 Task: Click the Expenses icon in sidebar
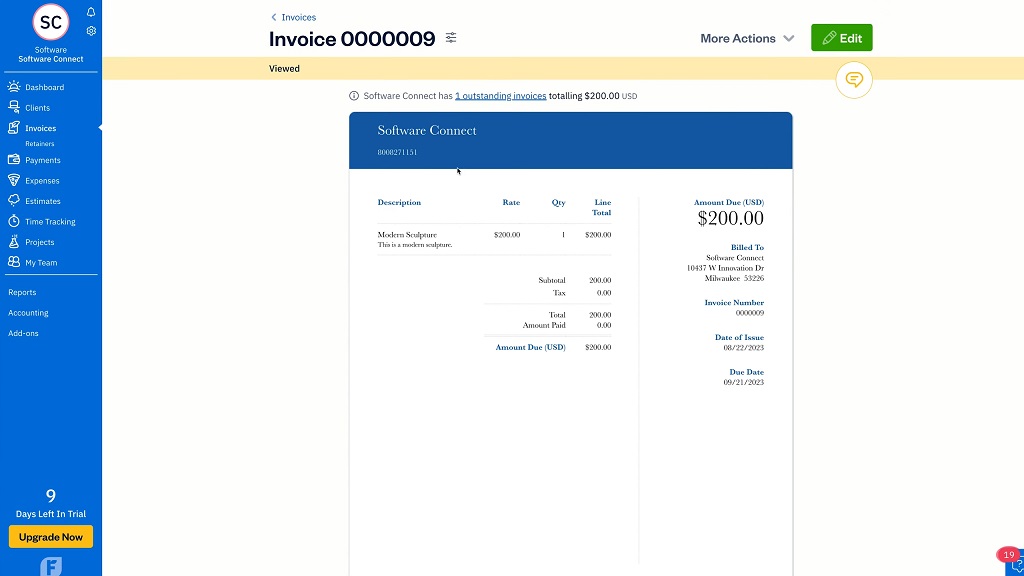[14, 180]
